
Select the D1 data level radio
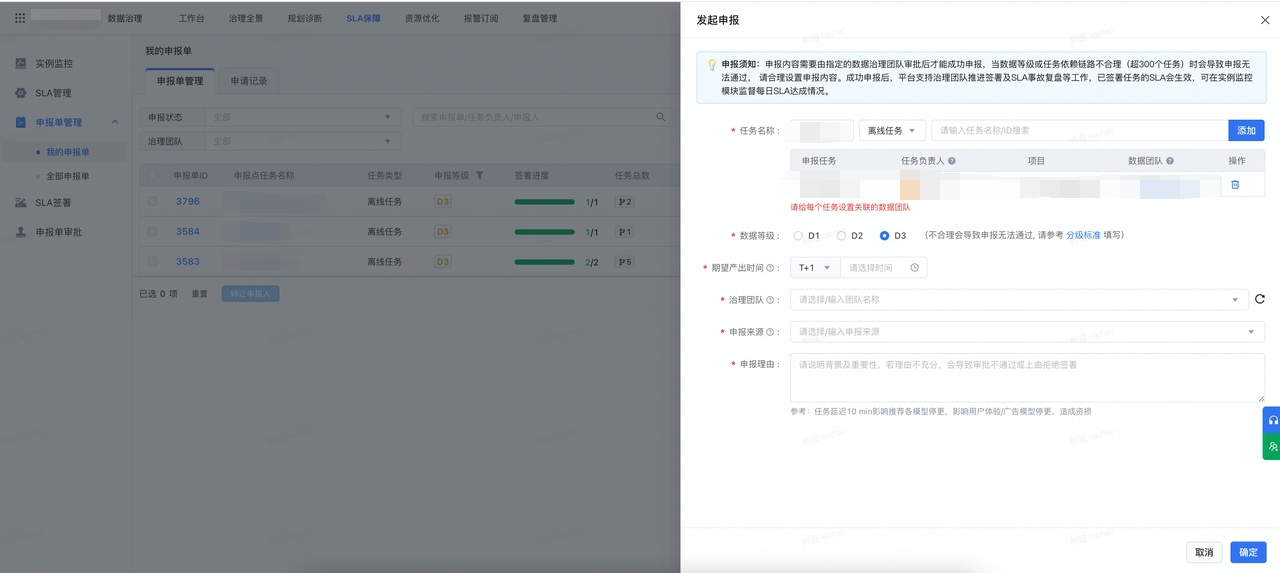[798, 236]
